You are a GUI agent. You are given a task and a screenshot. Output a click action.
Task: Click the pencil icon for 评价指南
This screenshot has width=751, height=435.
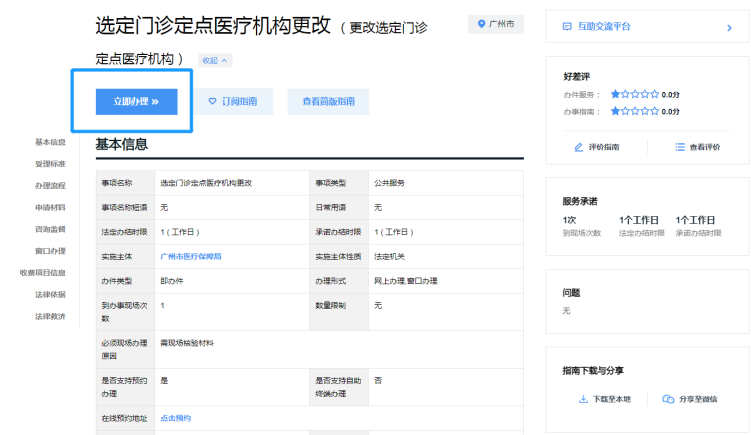pyautogui.click(x=579, y=147)
